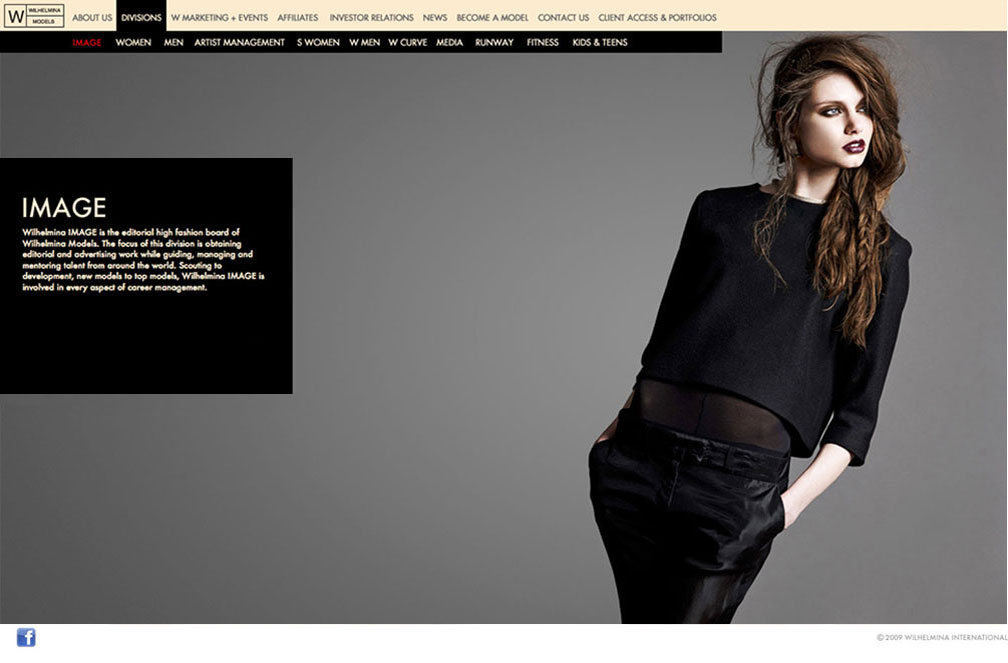The image size is (1008, 663).
Task: Open the Artist Management division
Action: coord(239,42)
